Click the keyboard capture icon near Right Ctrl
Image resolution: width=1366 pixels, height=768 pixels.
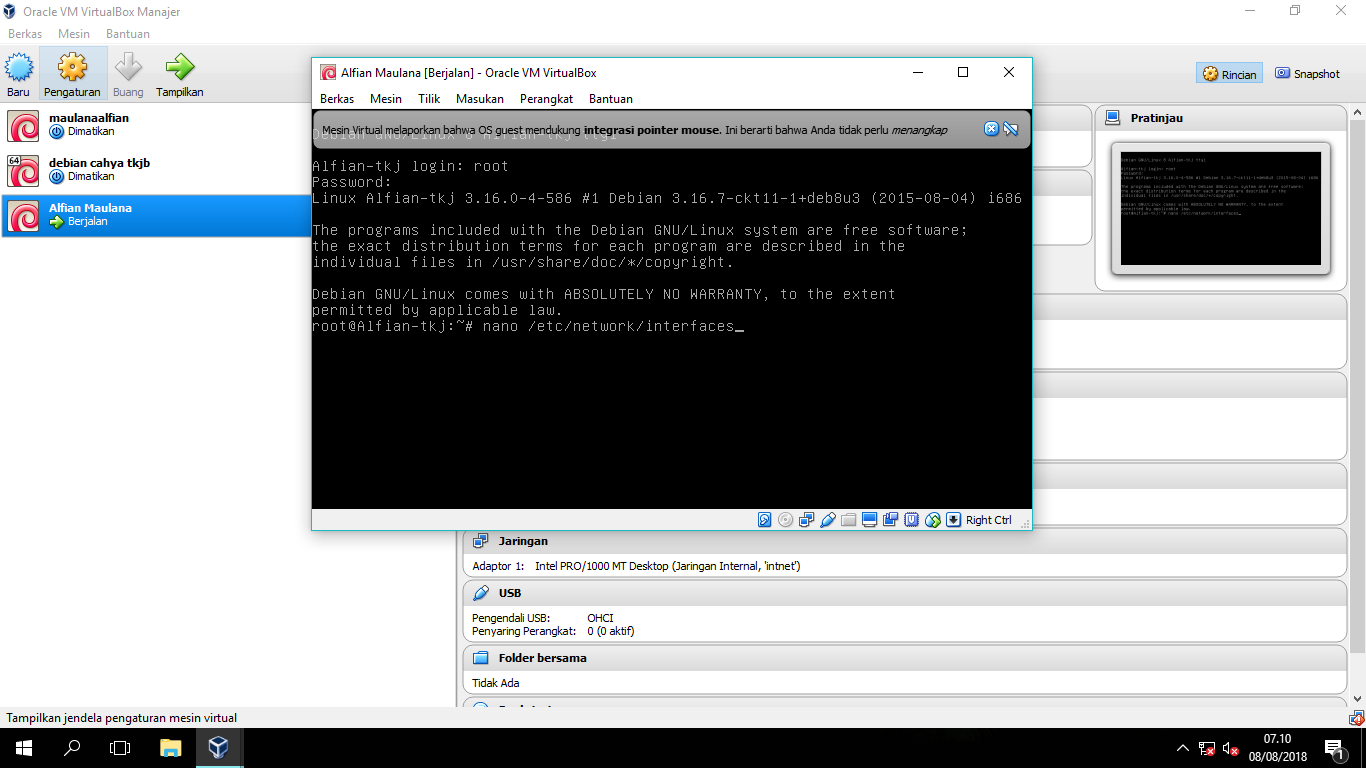953,520
